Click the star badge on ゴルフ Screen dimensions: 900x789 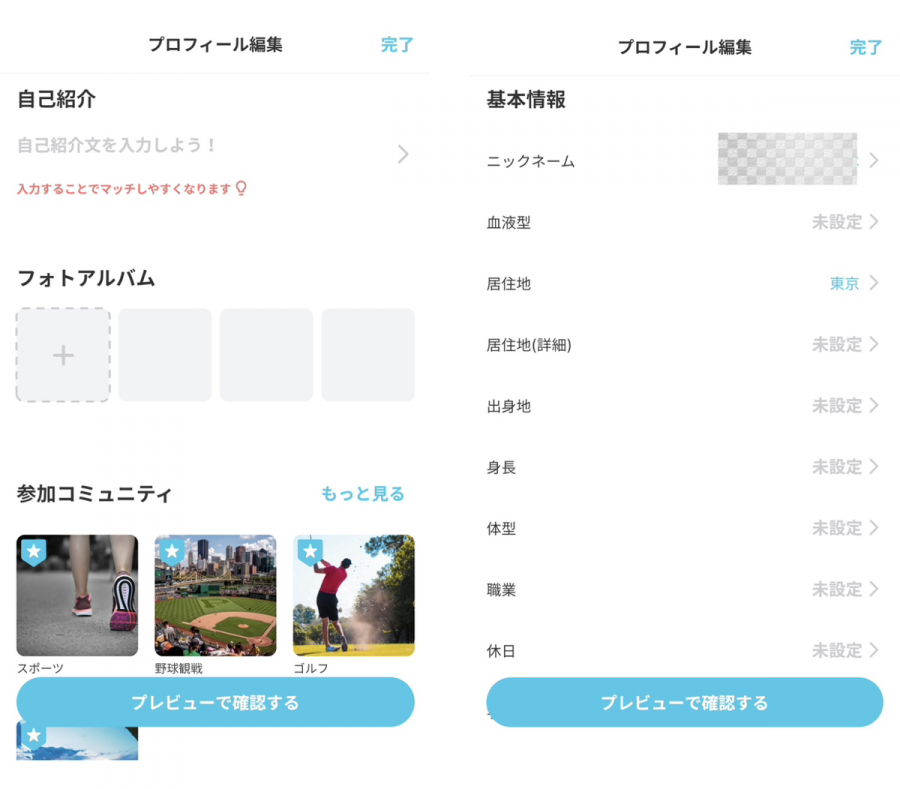(x=311, y=552)
